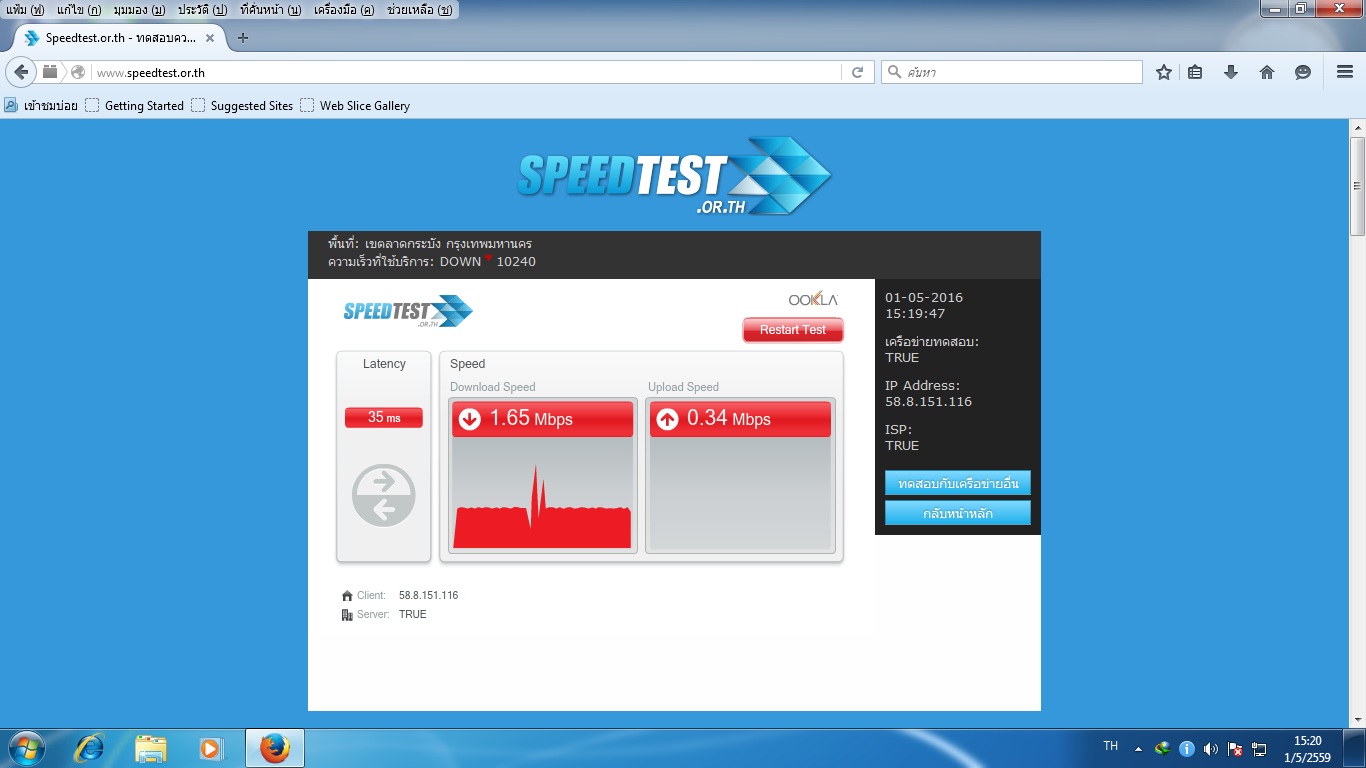Show bookmarks list icon in toolbar

(1195, 72)
